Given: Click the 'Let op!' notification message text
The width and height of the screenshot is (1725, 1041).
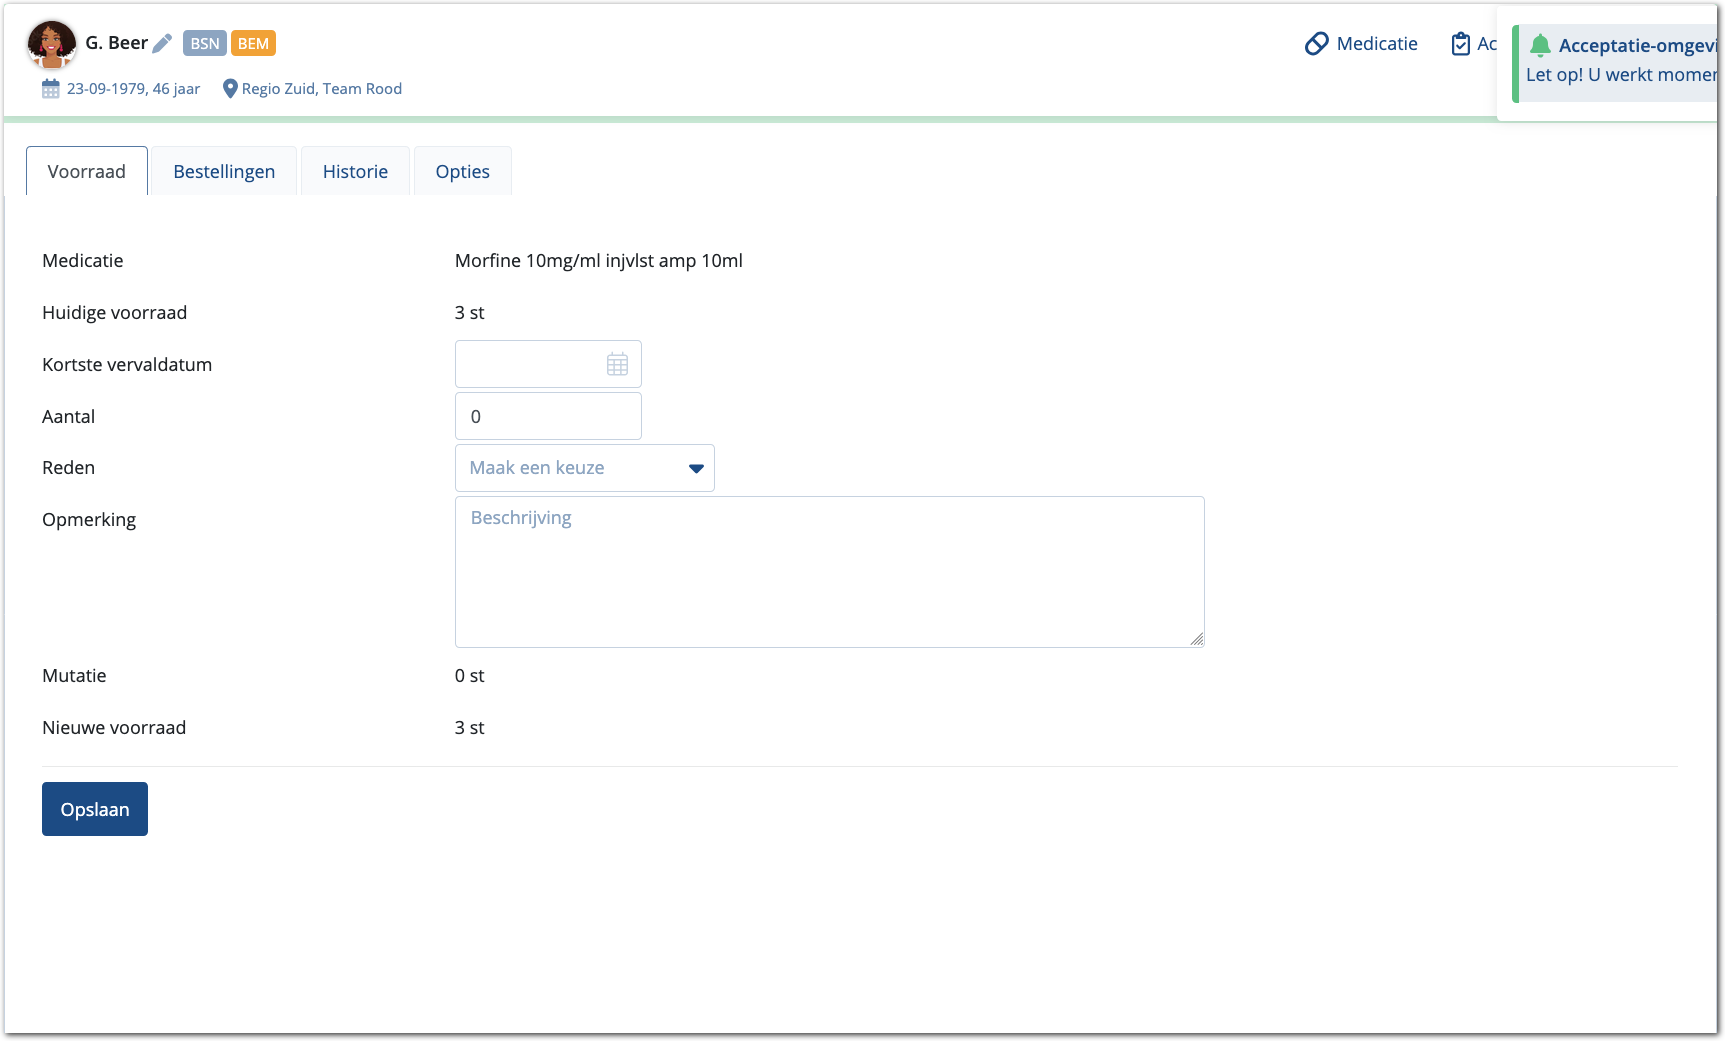Looking at the screenshot, I should pyautogui.click(x=1620, y=75).
